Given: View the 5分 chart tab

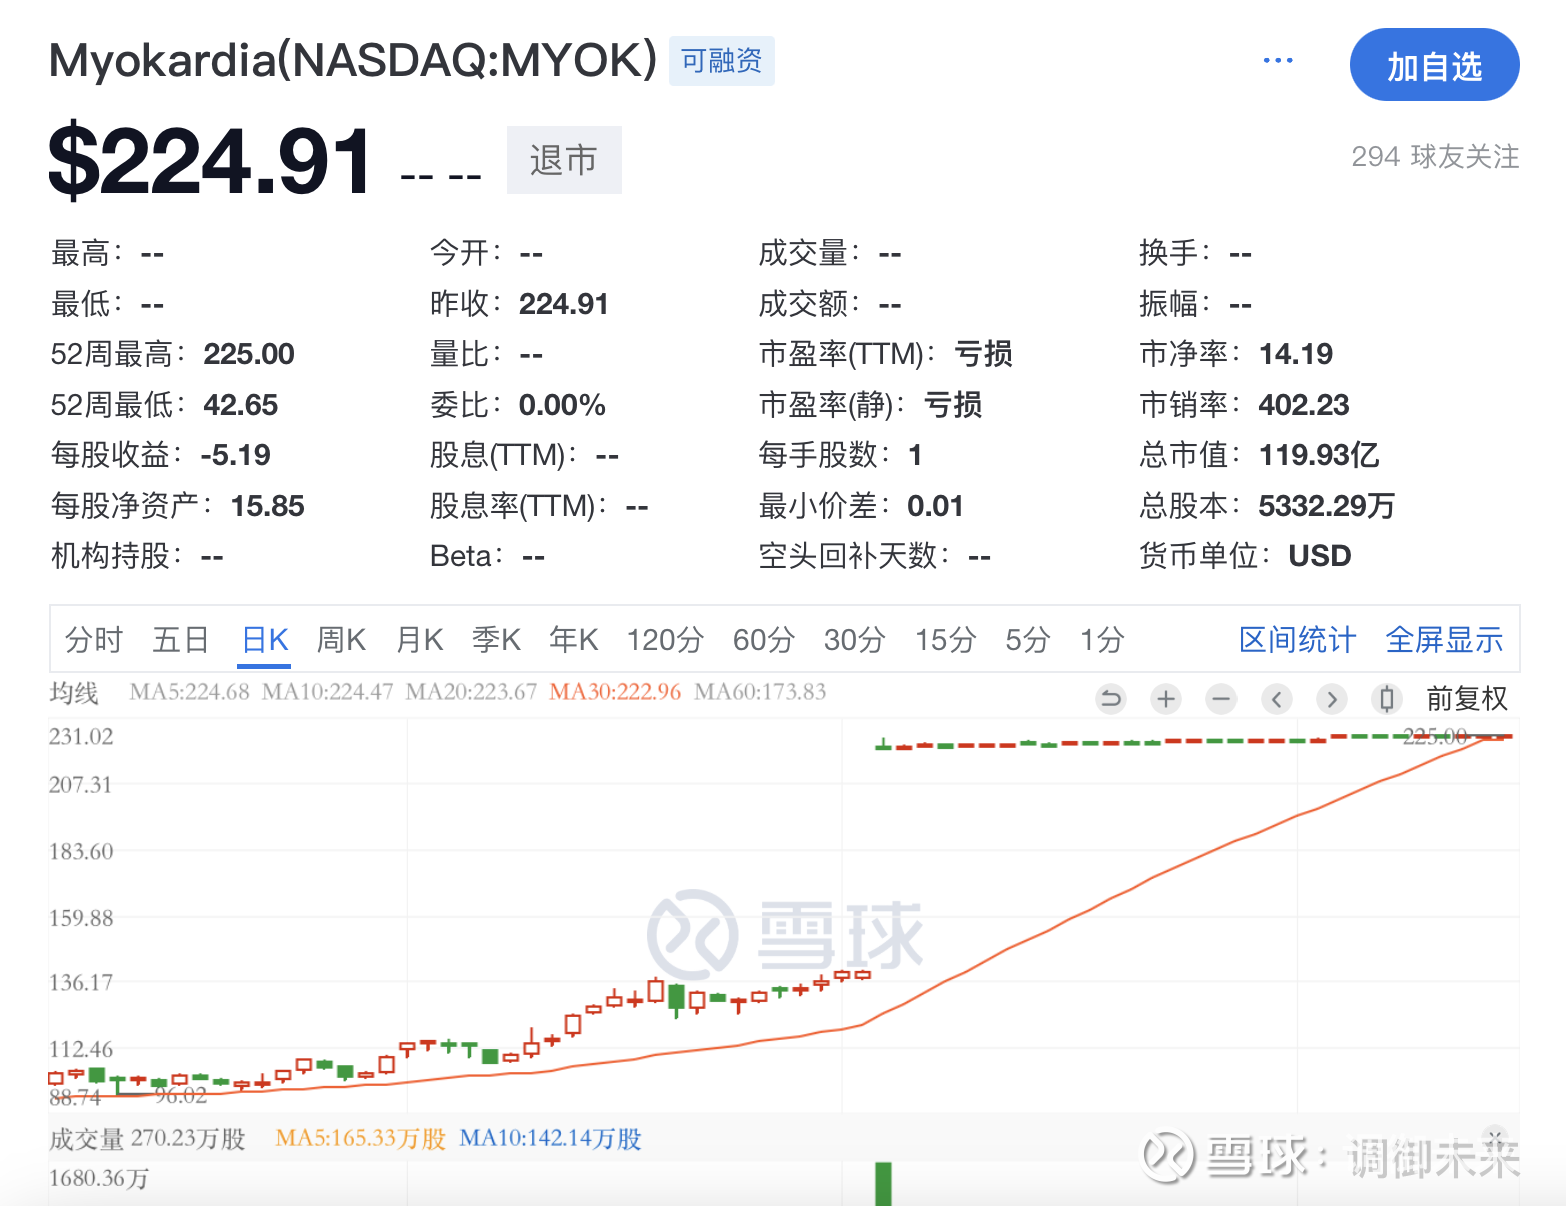Looking at the screenshot, I should pos(1028,640).
